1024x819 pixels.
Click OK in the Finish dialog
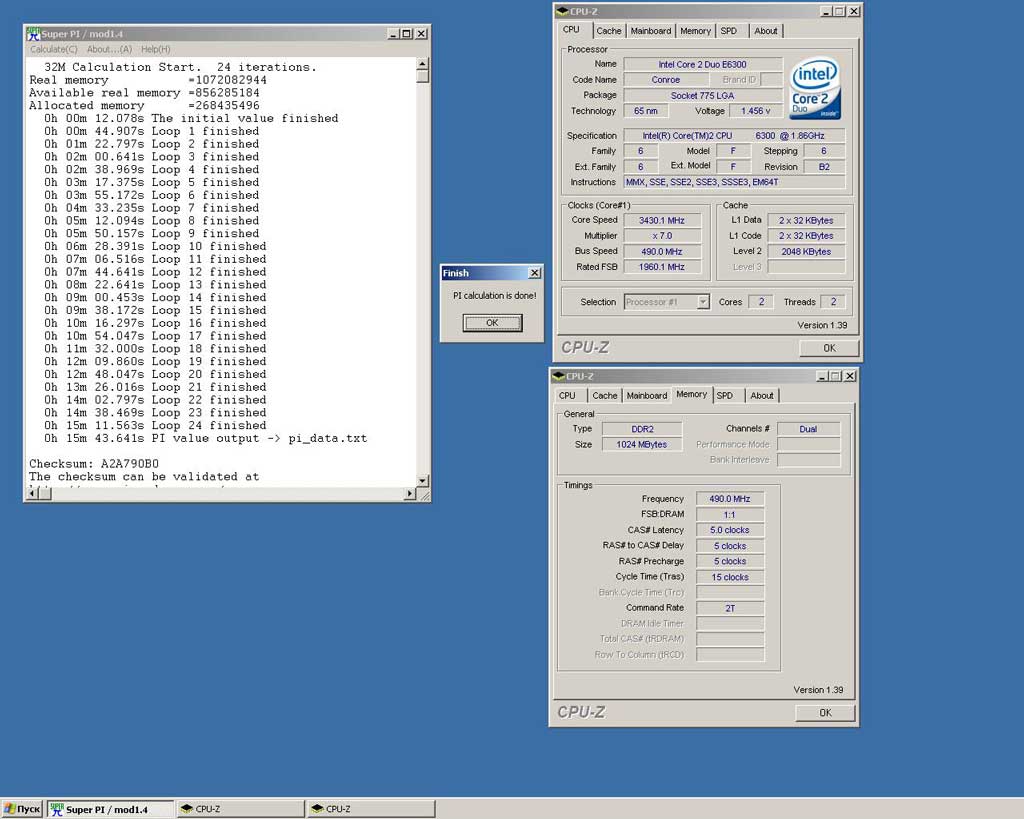coord(492,323)
